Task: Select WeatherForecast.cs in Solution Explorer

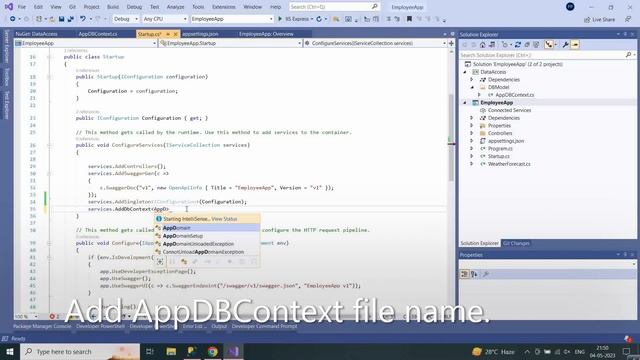Action: tap(509, 164)
